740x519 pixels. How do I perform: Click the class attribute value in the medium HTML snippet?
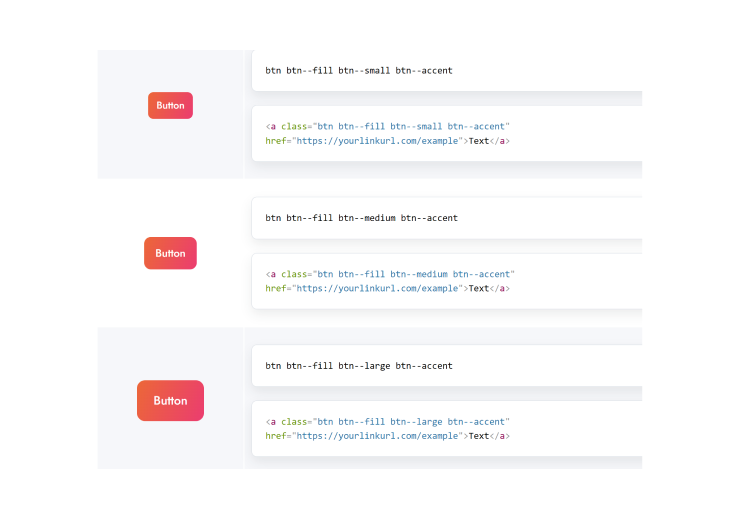pos(413,274)
